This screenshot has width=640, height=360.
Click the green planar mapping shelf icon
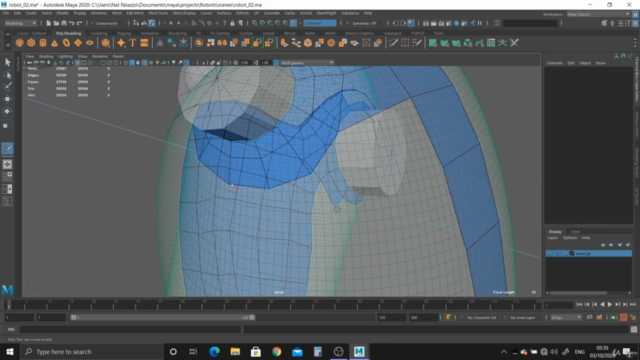tap(433, 43)
